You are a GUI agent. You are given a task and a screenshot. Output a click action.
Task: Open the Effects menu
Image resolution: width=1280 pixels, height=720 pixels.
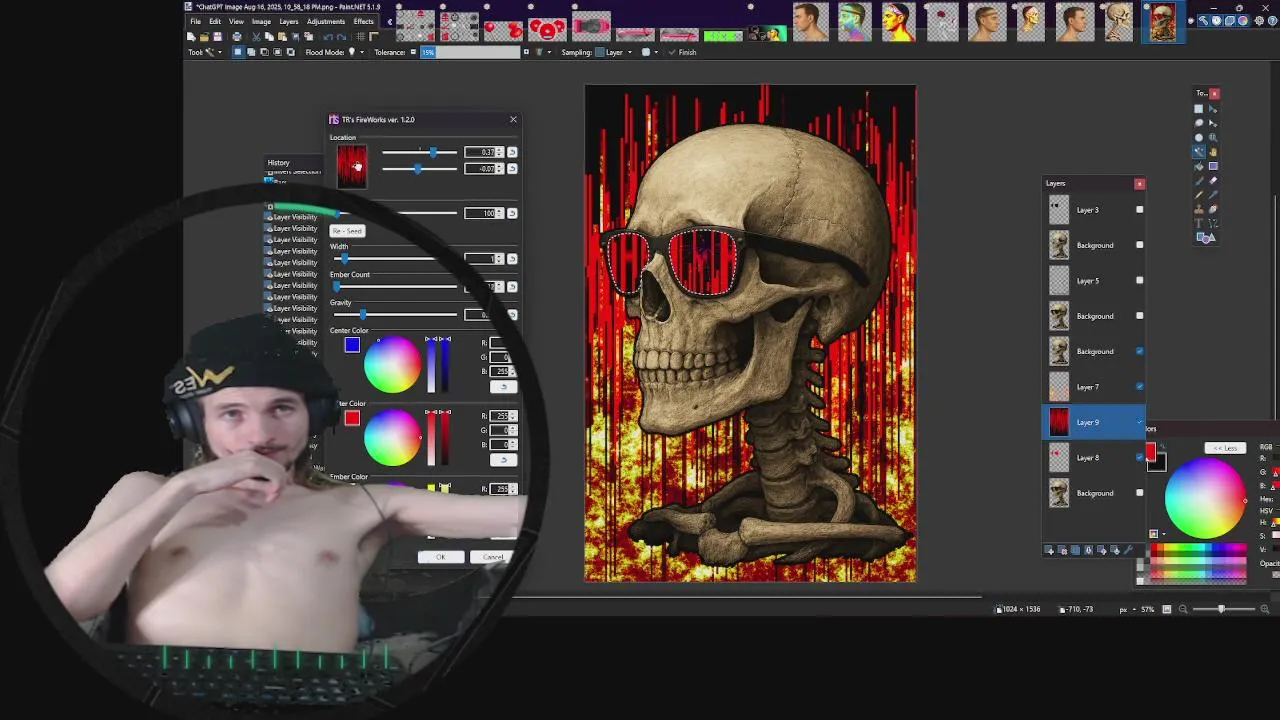[364, 21]
